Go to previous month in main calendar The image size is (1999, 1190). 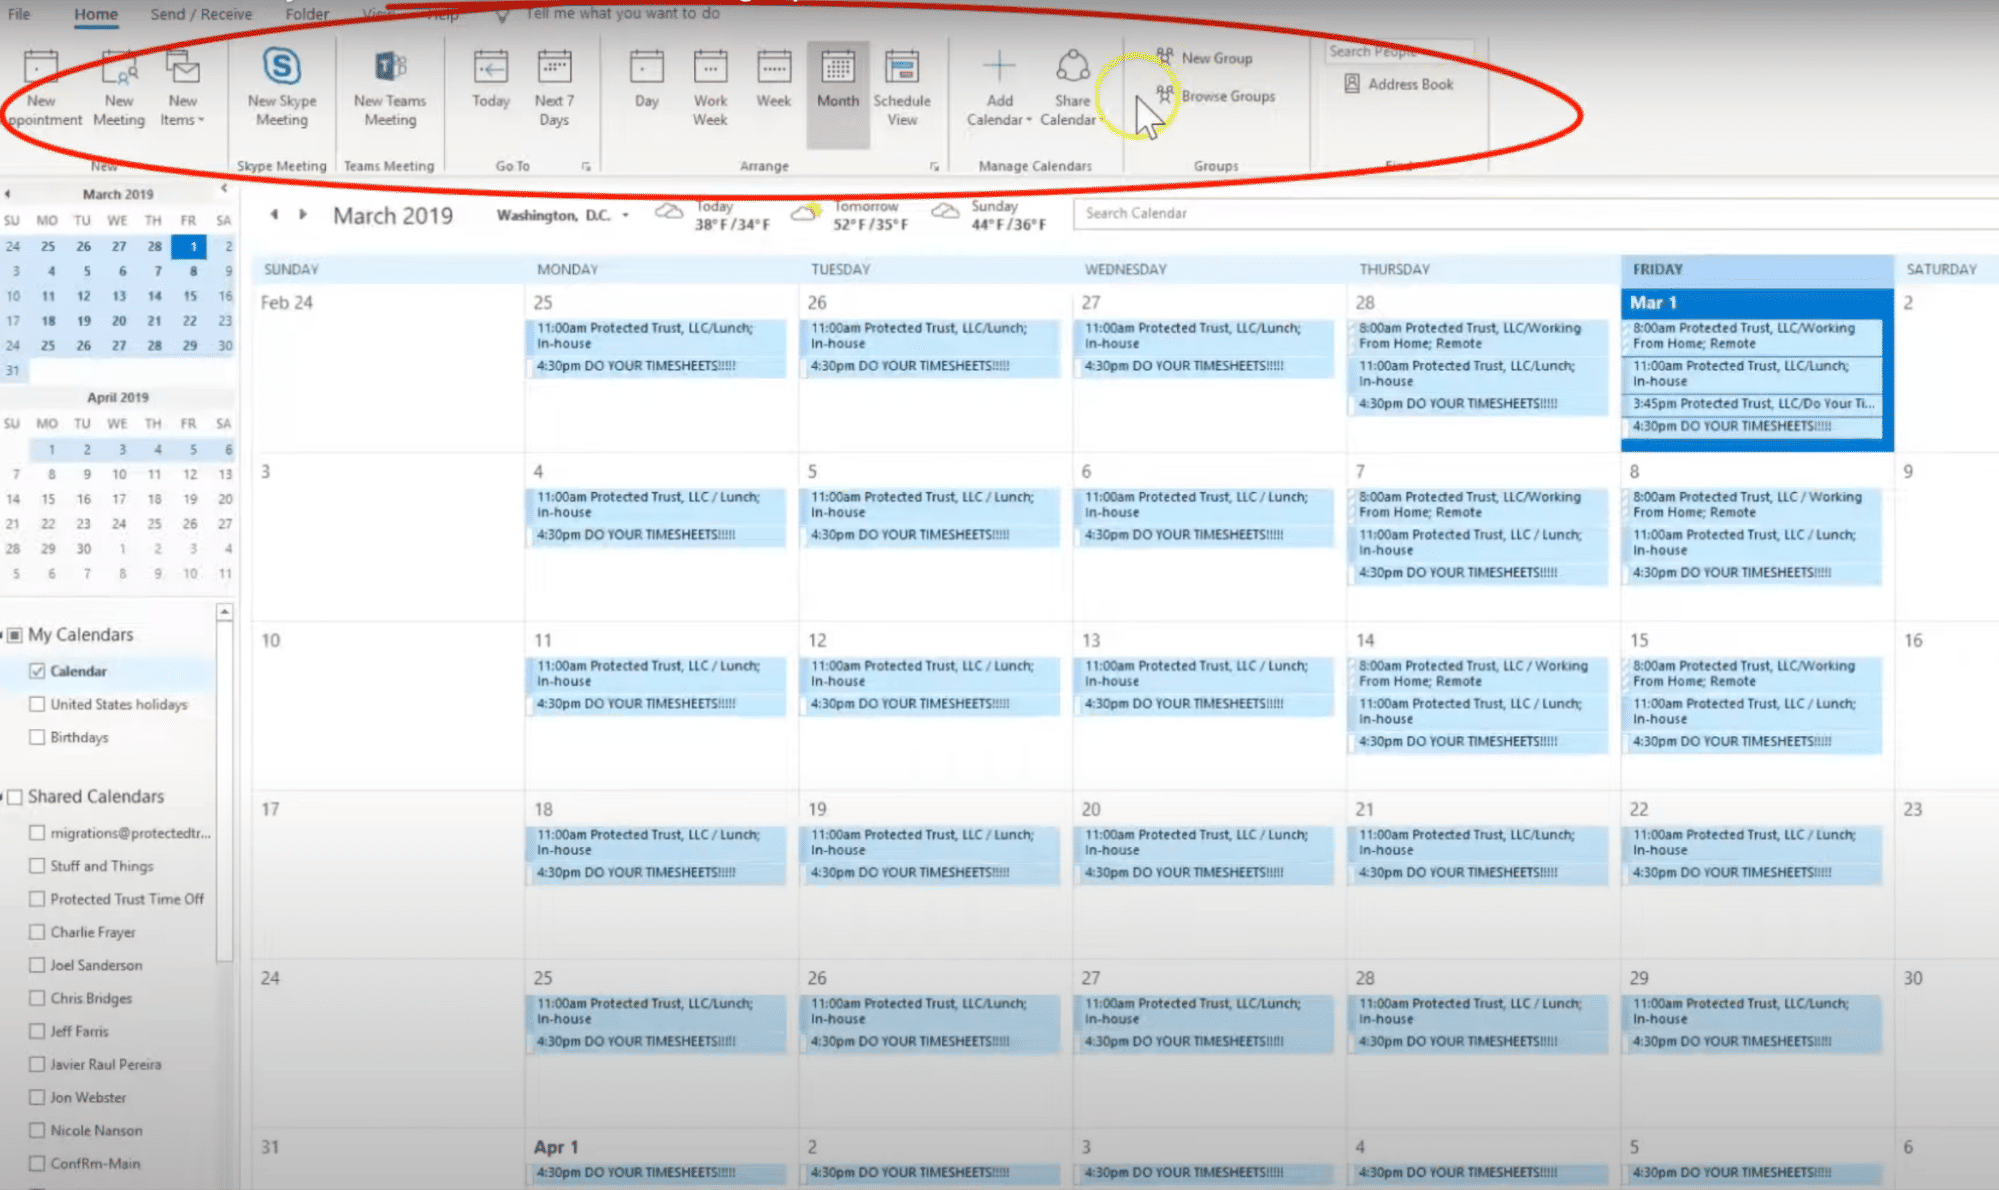[274, 214]
